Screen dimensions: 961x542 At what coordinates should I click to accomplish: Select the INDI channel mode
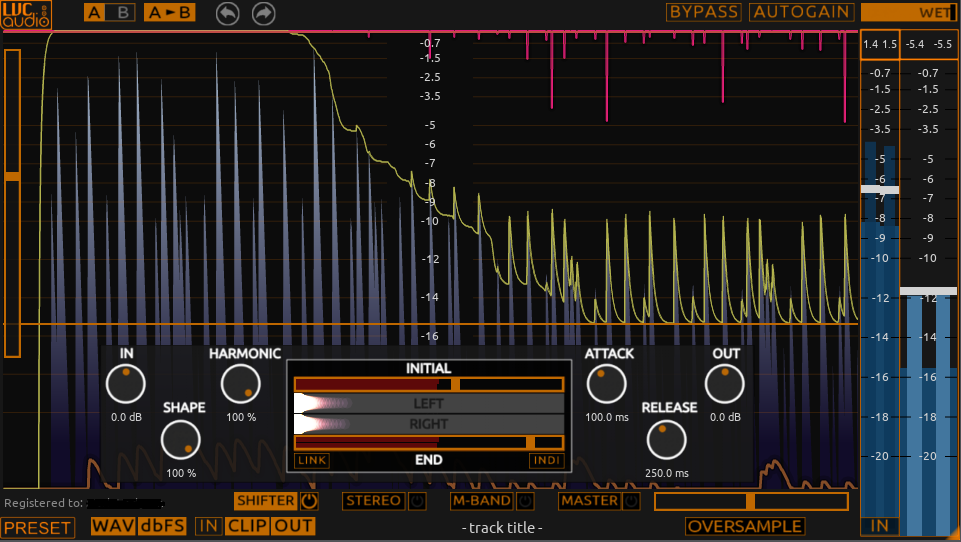pyautogui.click(x=546, y=460)
